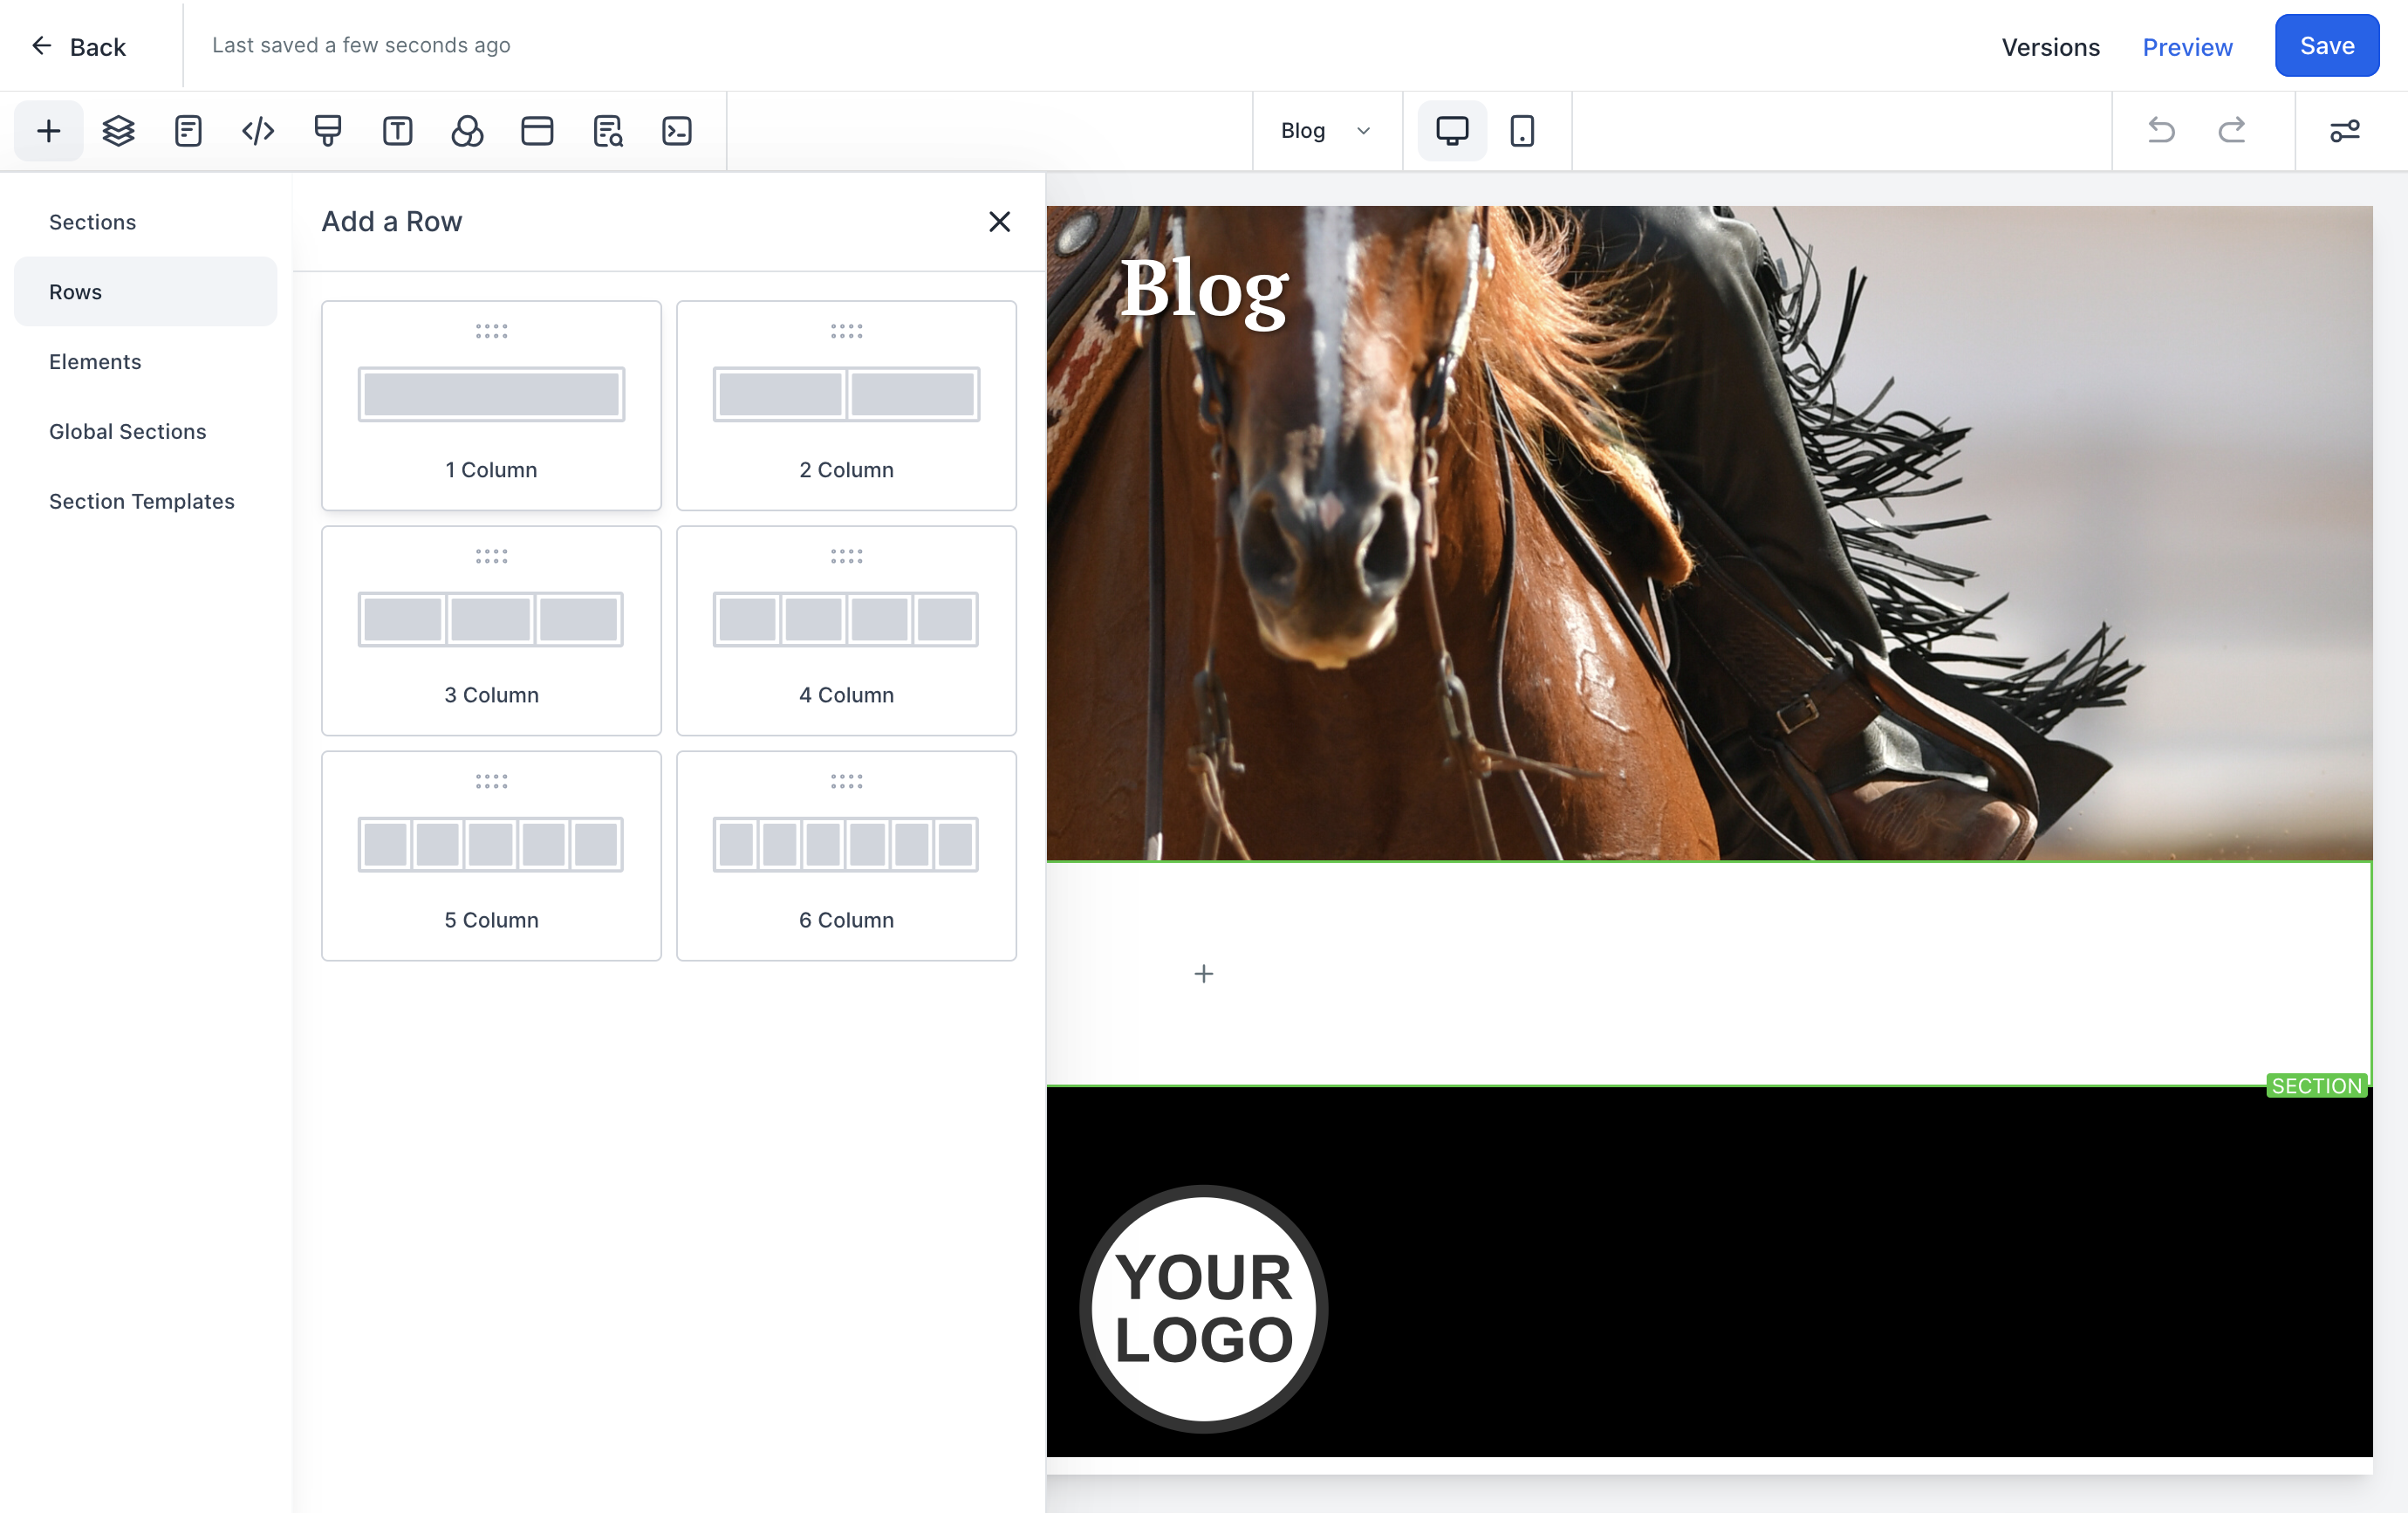Screen dimensions: 2408x1513
Task: Click the plus in the empty section
Action: 1203,973
